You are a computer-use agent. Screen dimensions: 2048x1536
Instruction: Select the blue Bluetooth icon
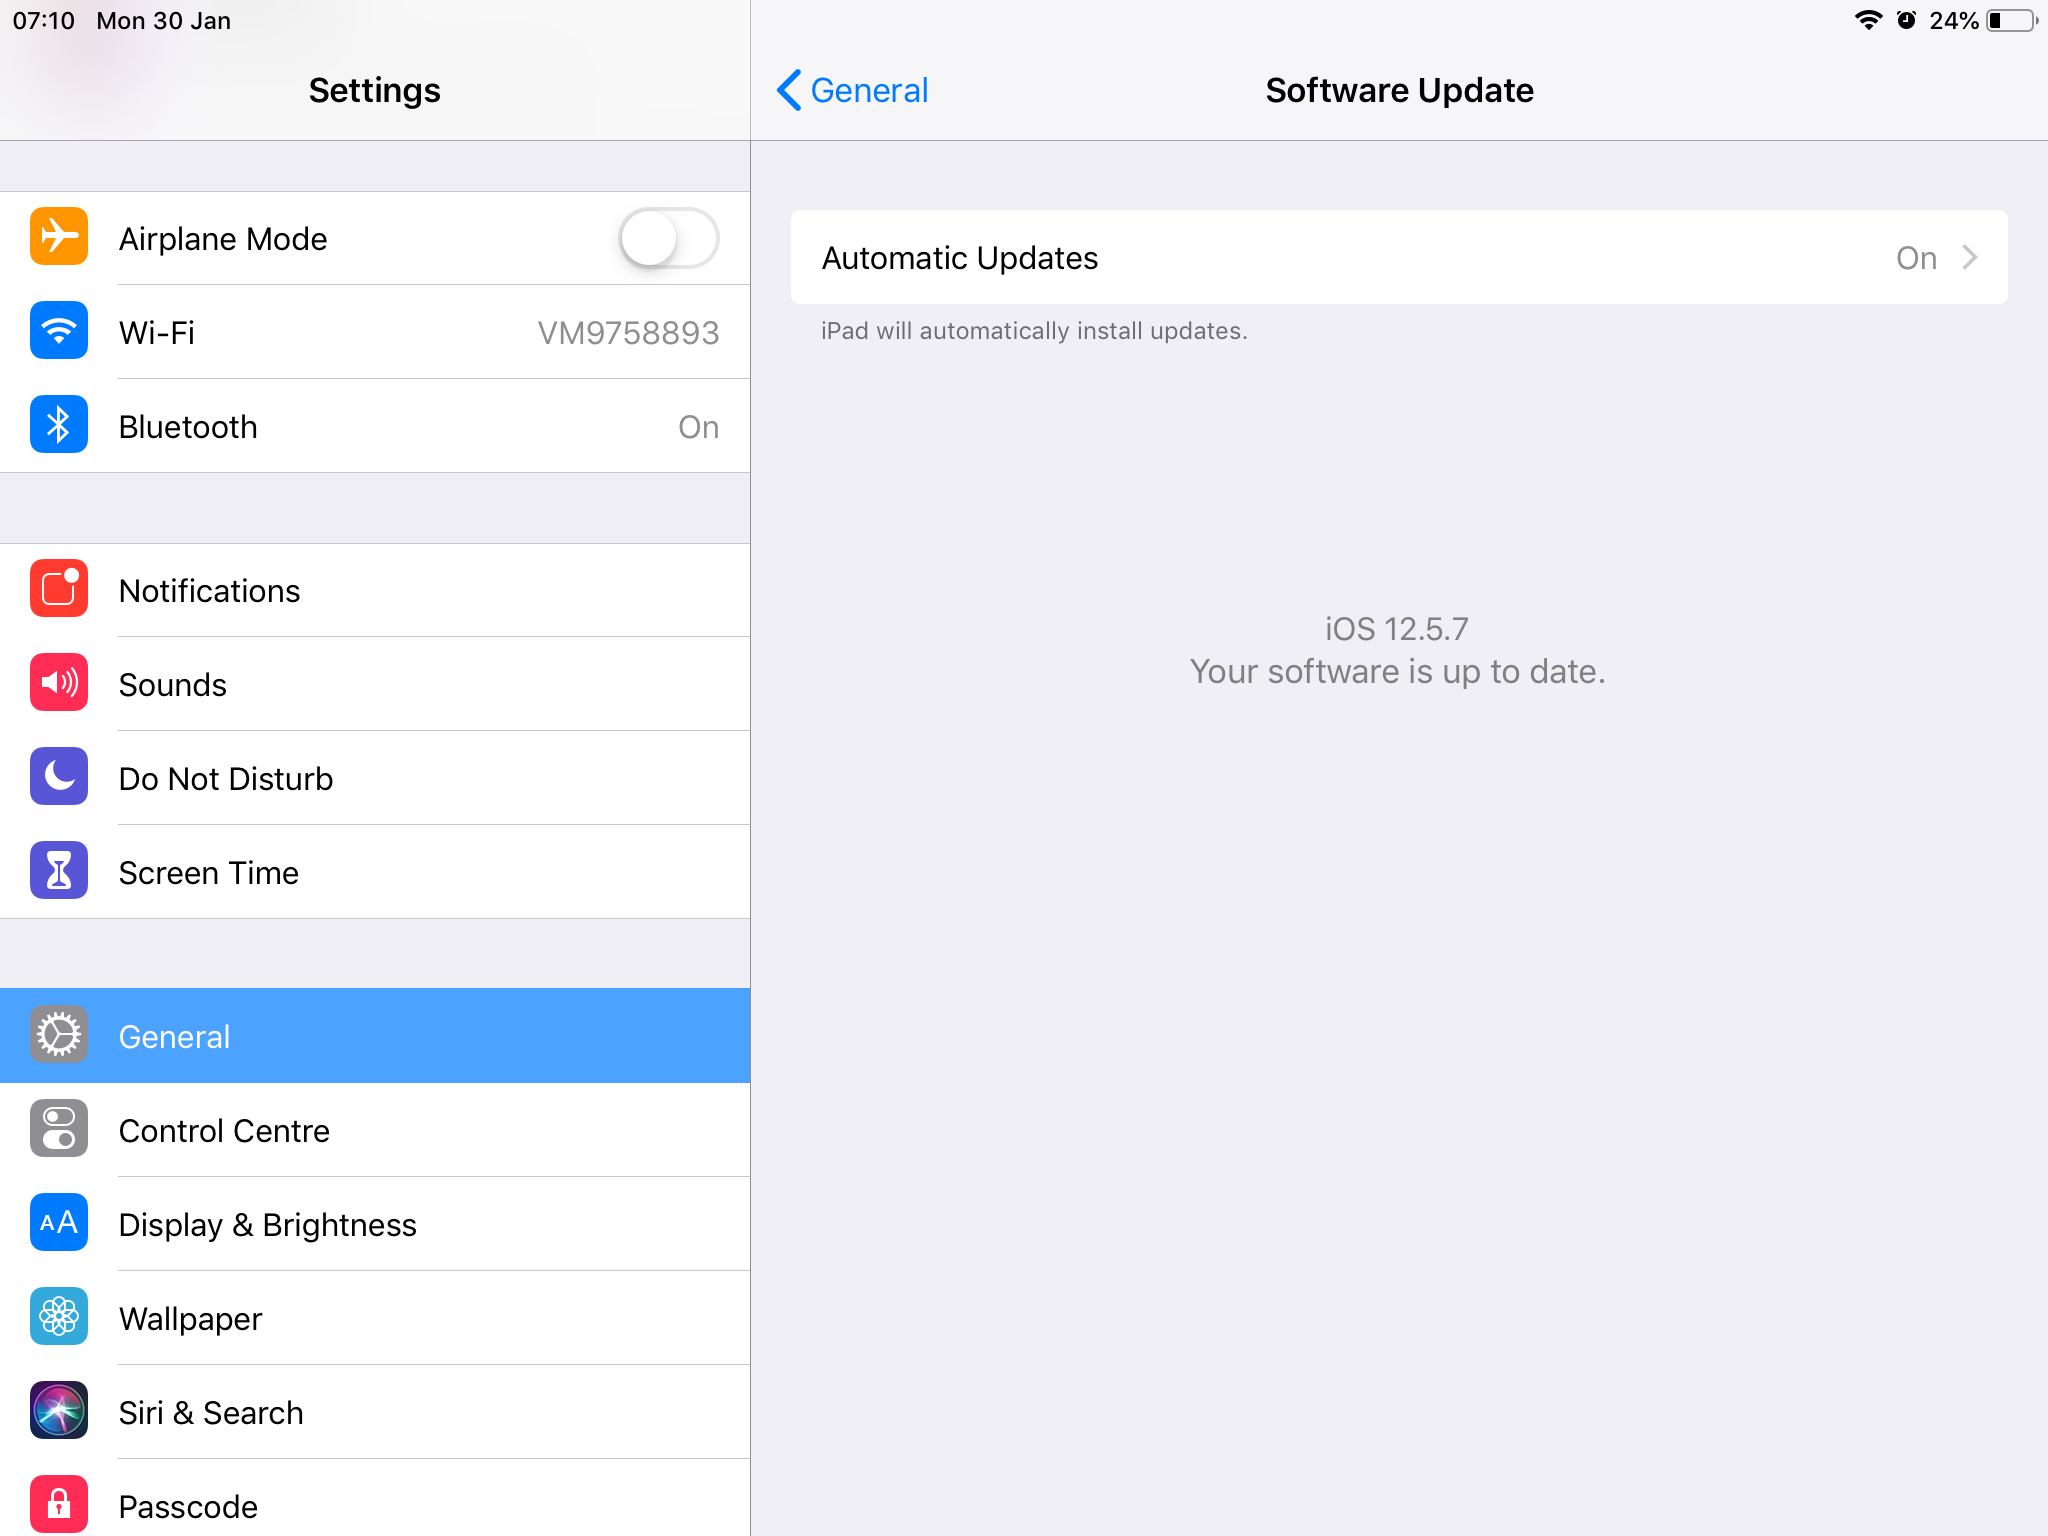click(x=59, y=425)
